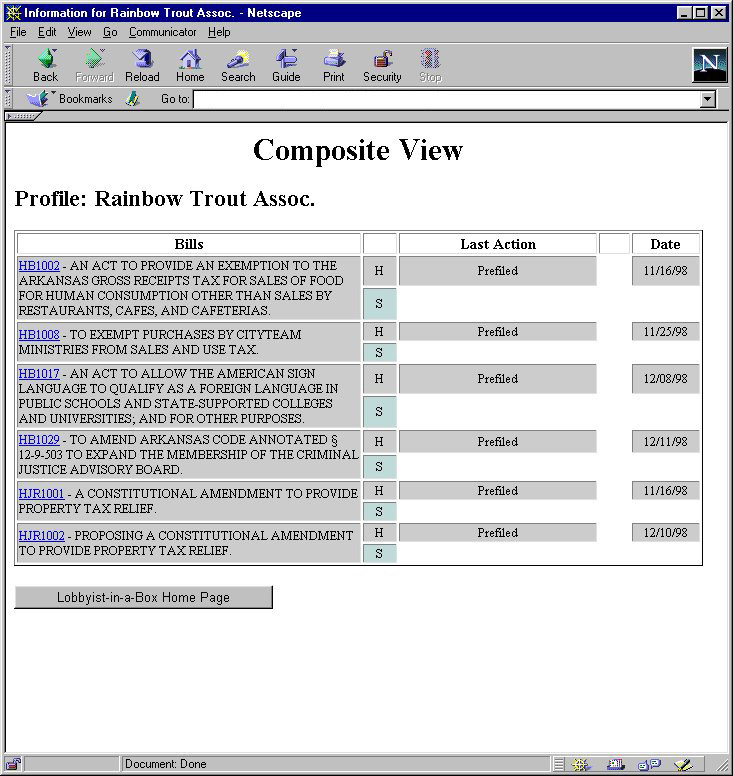Click the Netscape N logo
The height and width of the screenshot is (776, 733).
[x=709, y=65]
